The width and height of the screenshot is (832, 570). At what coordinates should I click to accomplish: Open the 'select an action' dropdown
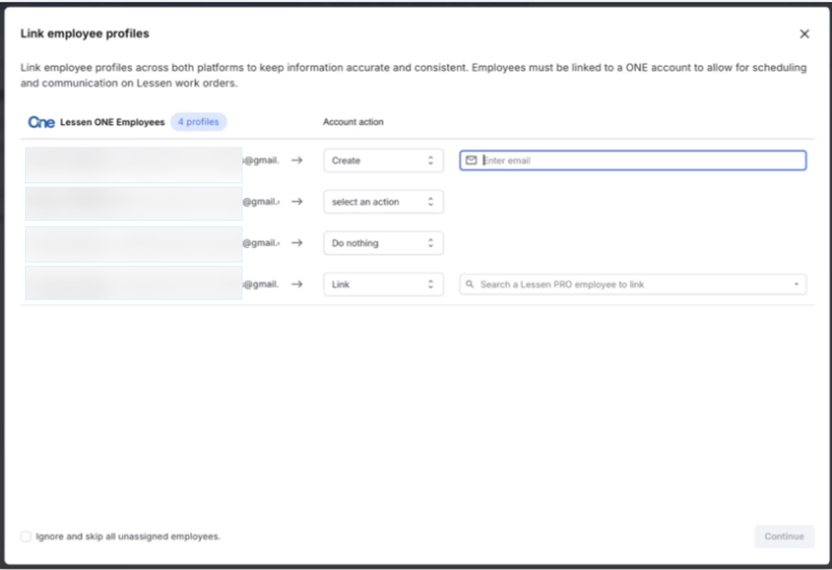tap(383, 202)
